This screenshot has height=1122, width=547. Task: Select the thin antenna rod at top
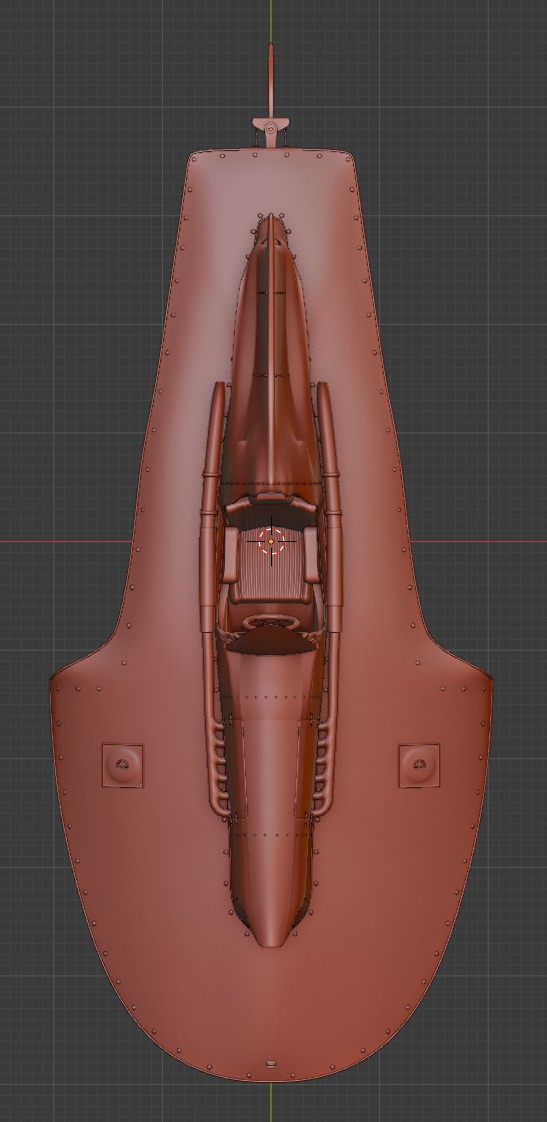[x=271, y=81]
